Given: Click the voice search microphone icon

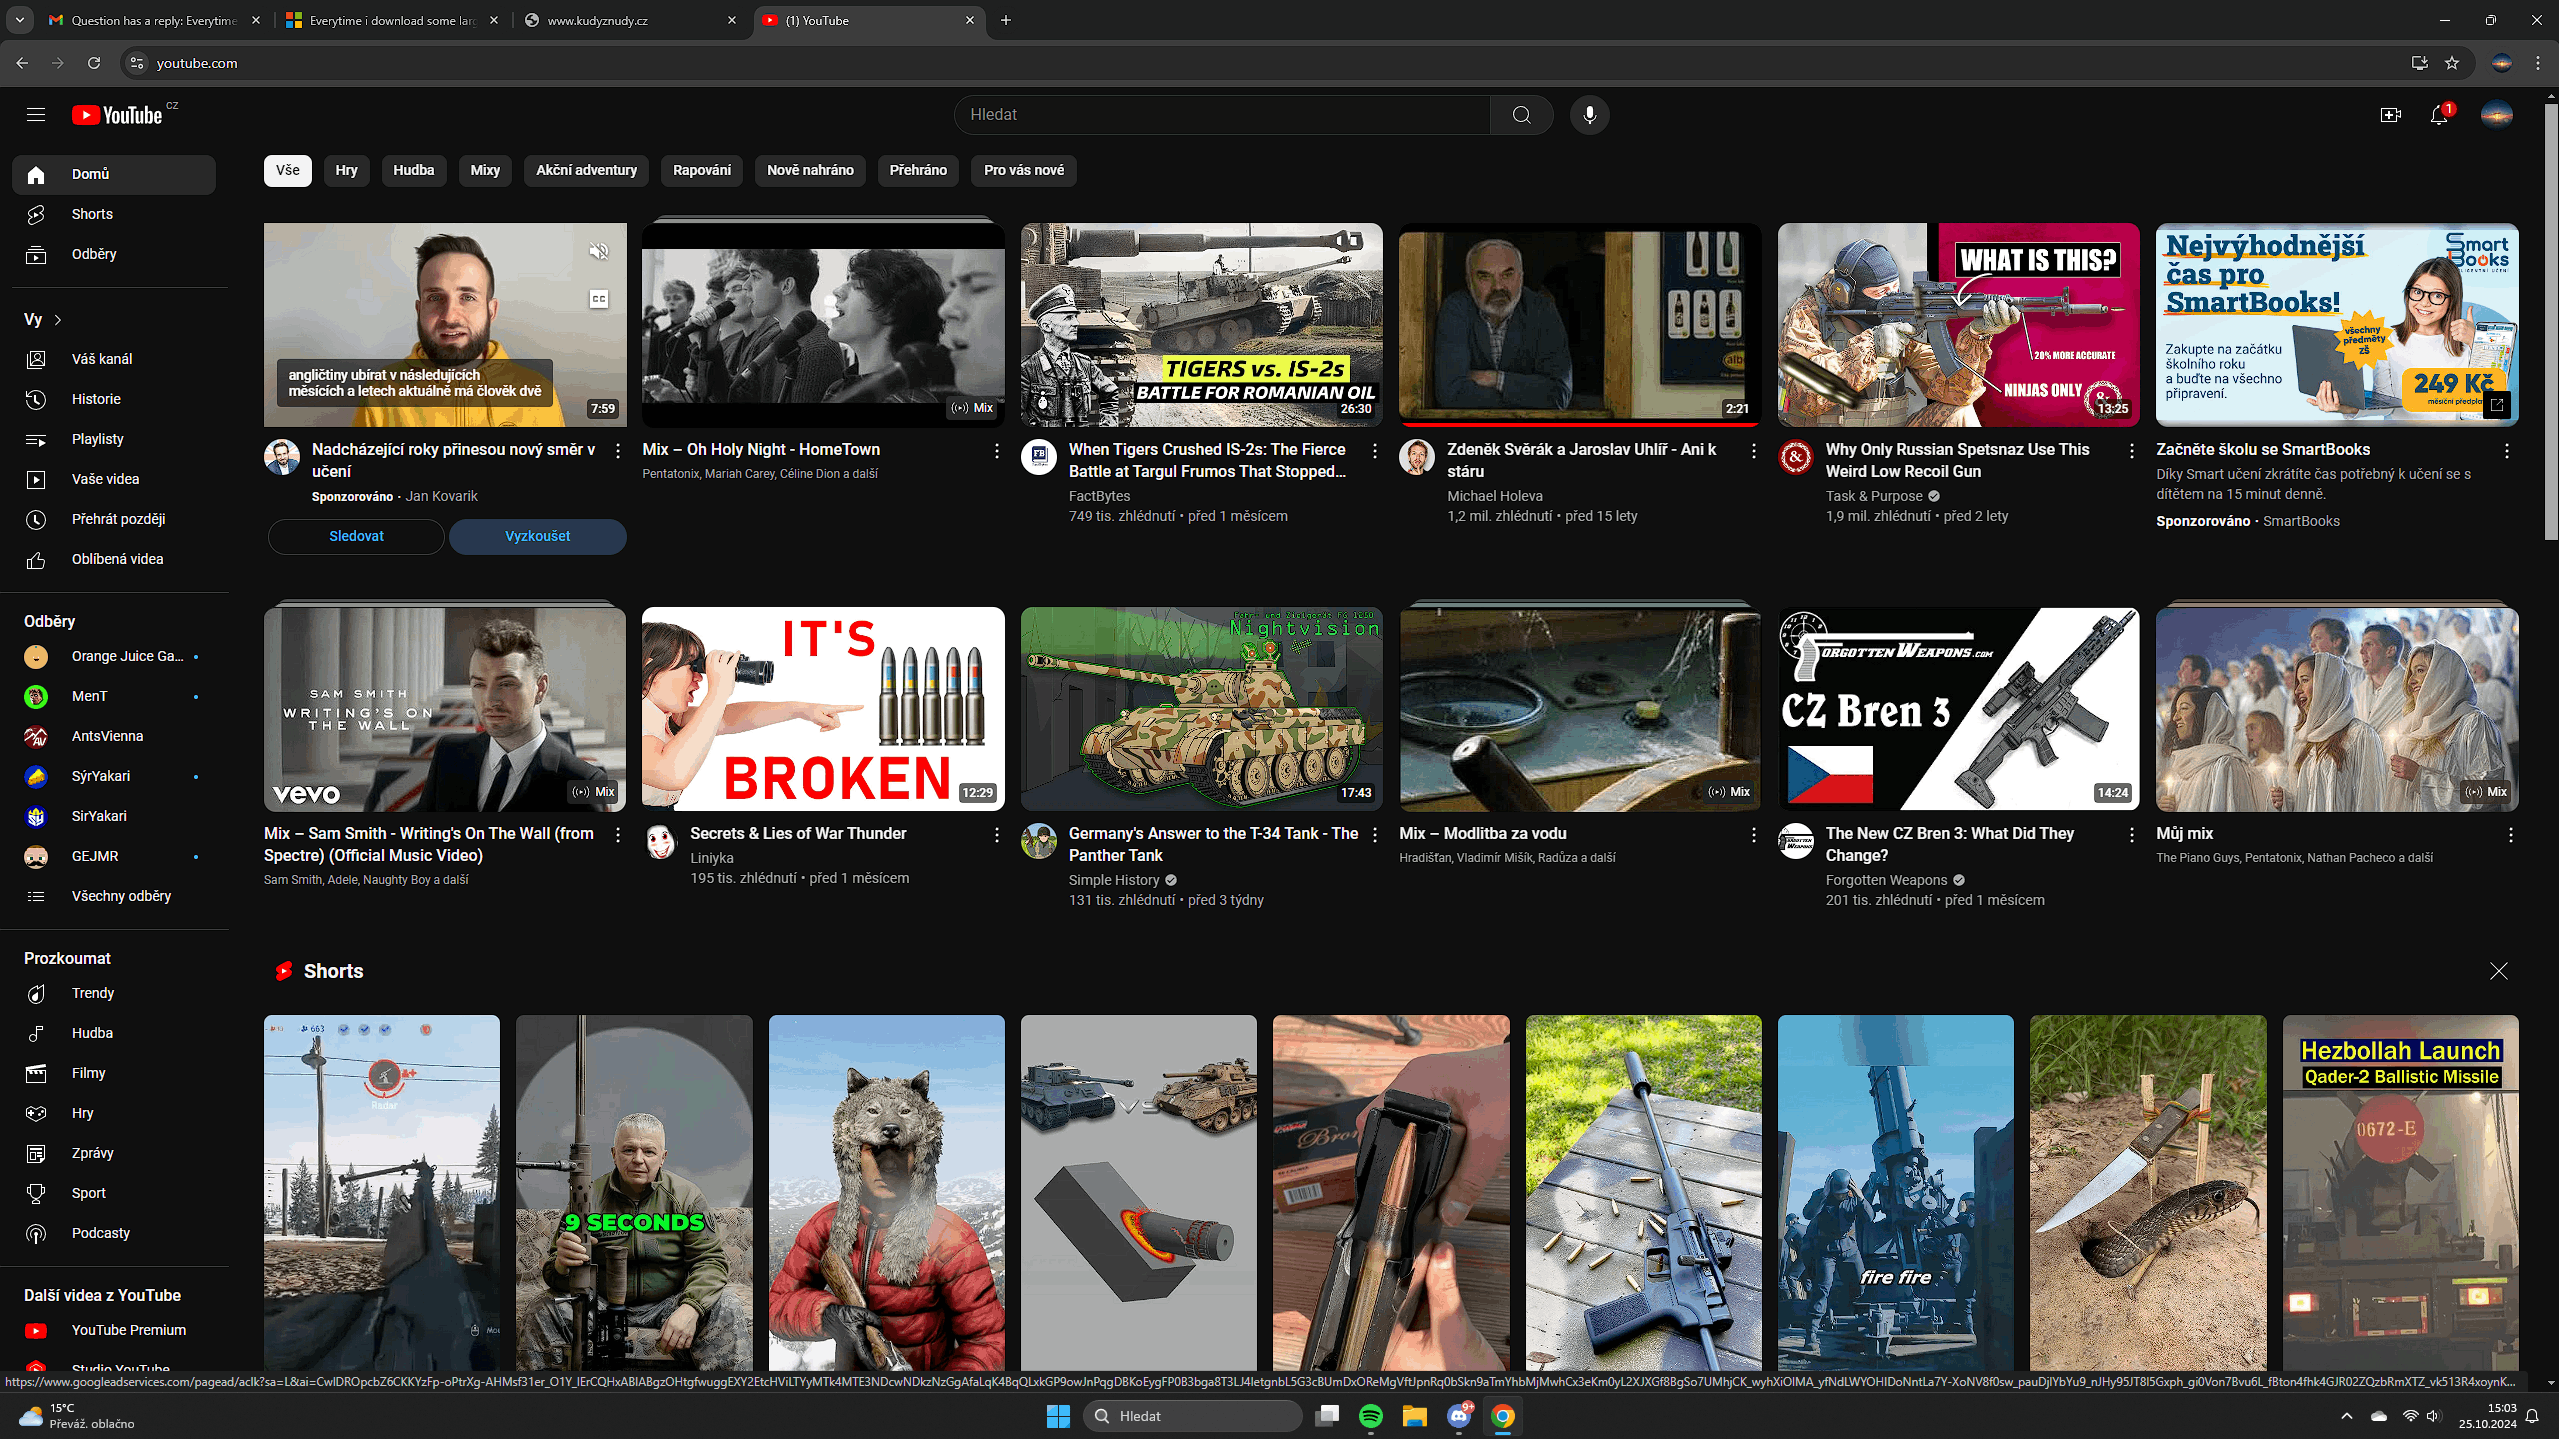Looking at the screenshot, I should click(x=1589, y=115).
